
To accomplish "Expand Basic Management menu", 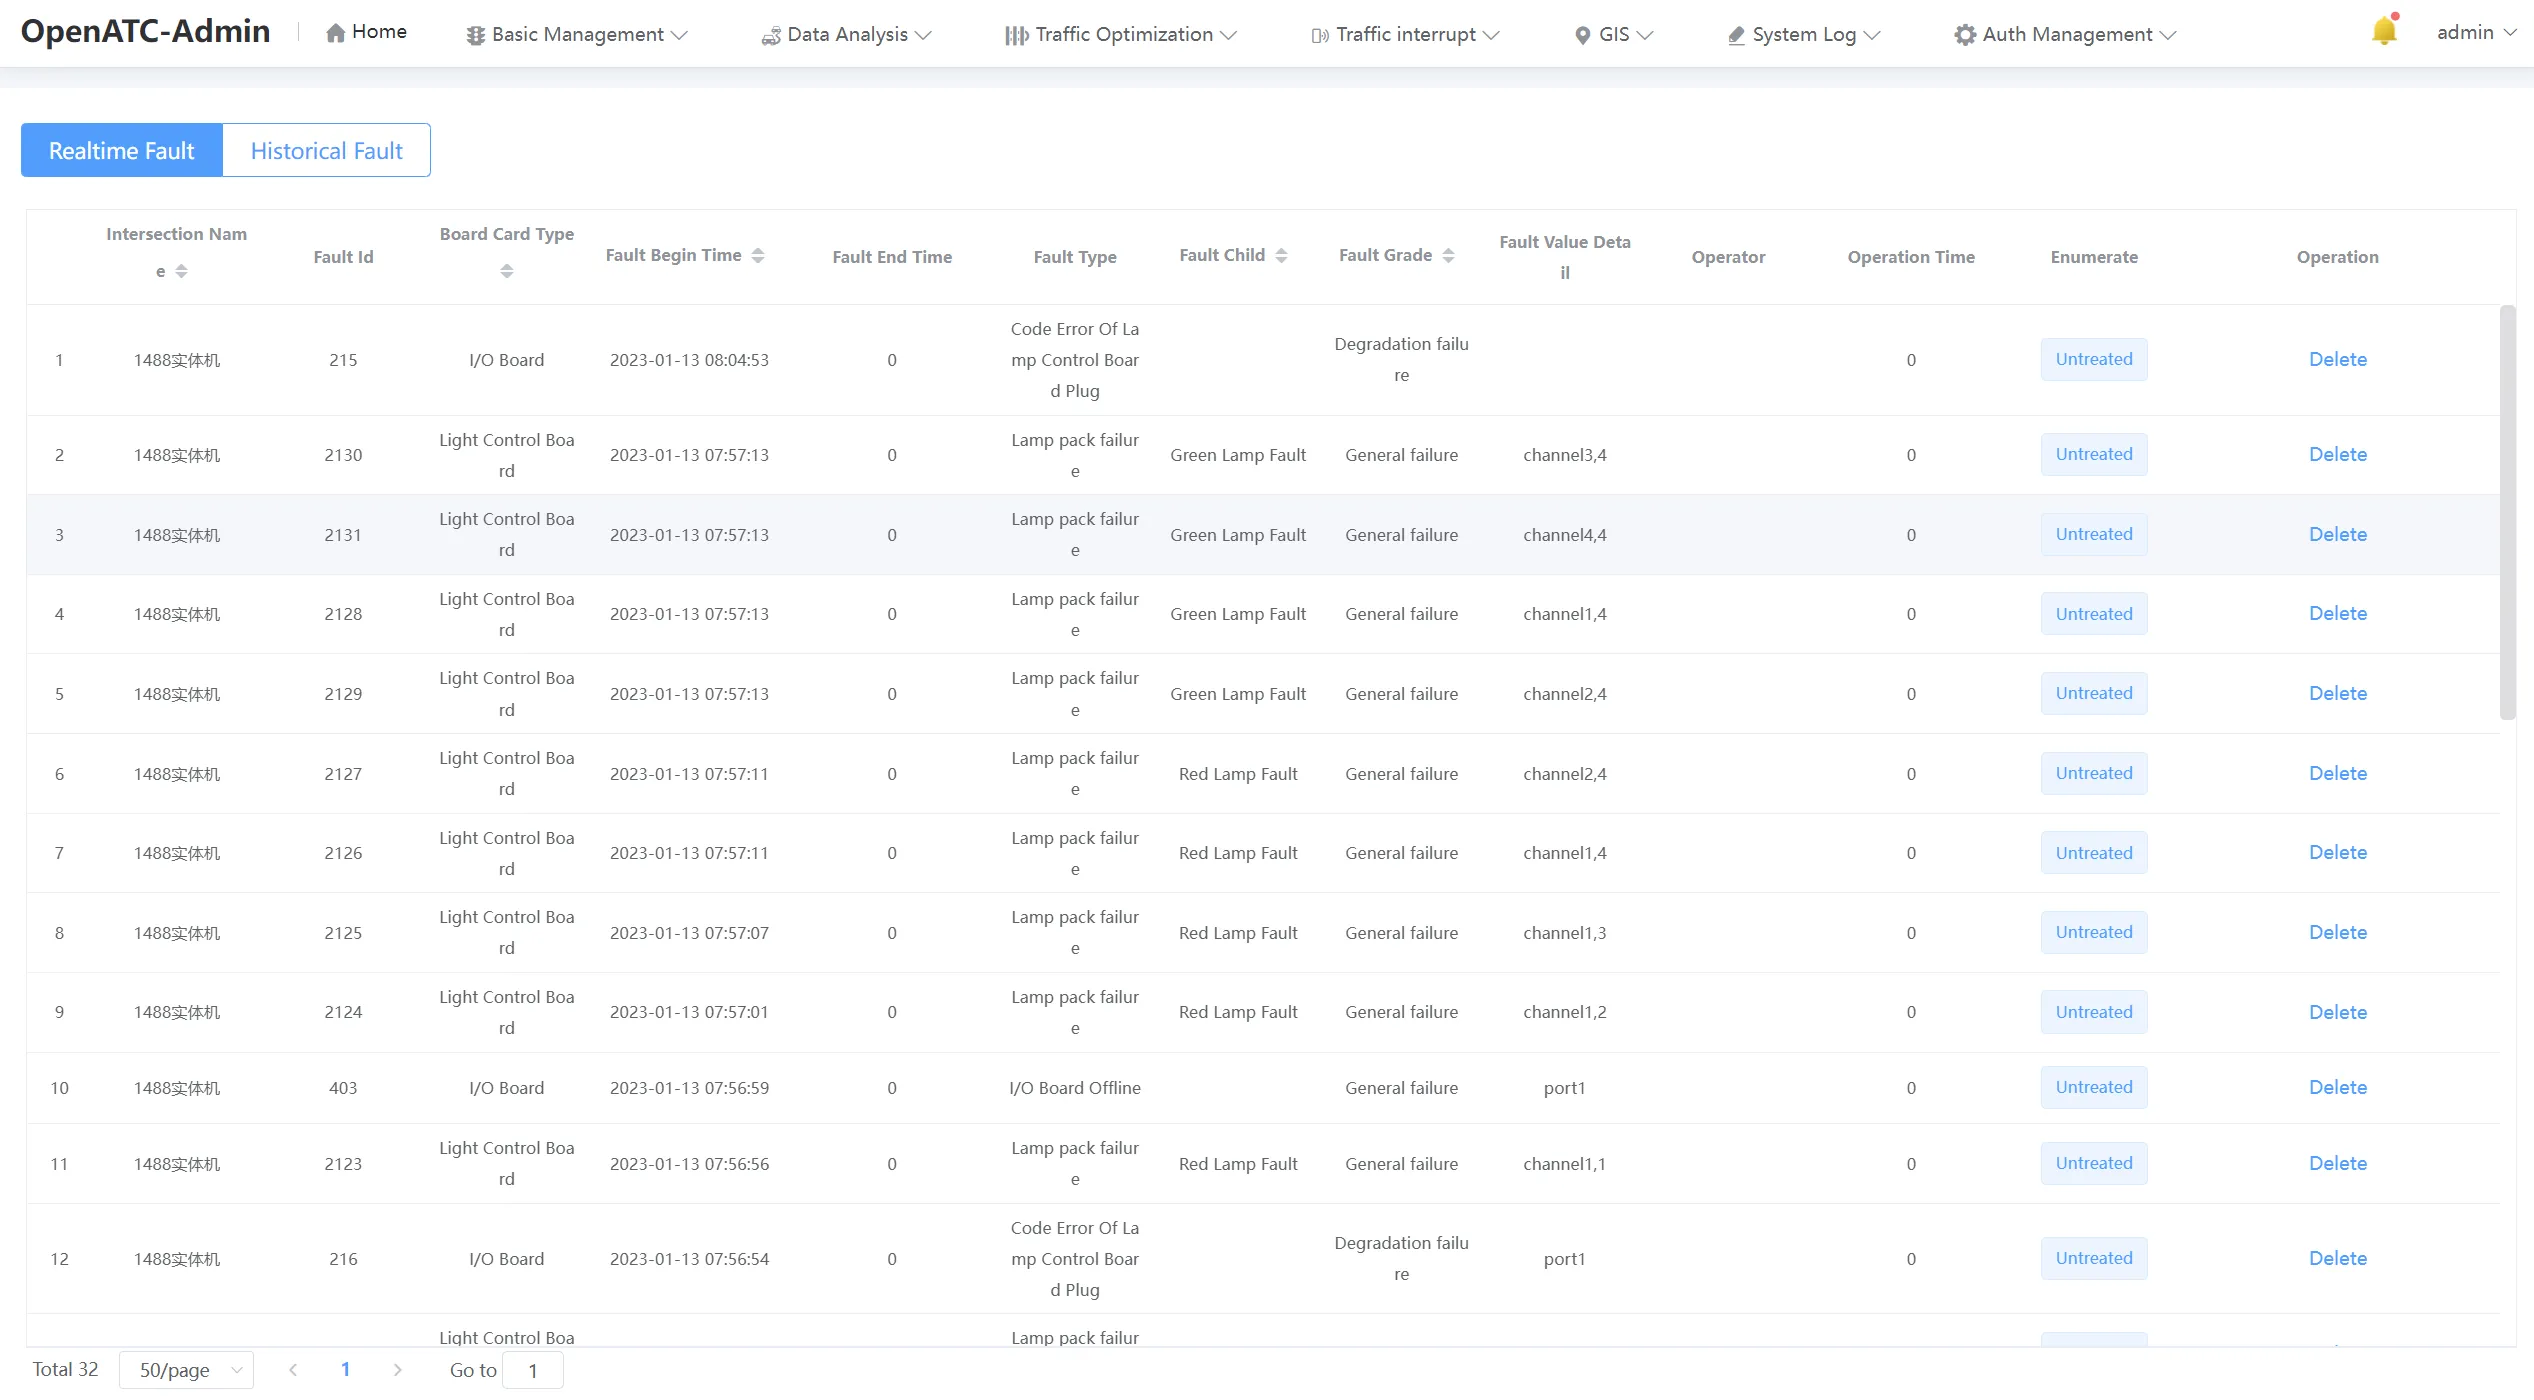I will (577, 35).
